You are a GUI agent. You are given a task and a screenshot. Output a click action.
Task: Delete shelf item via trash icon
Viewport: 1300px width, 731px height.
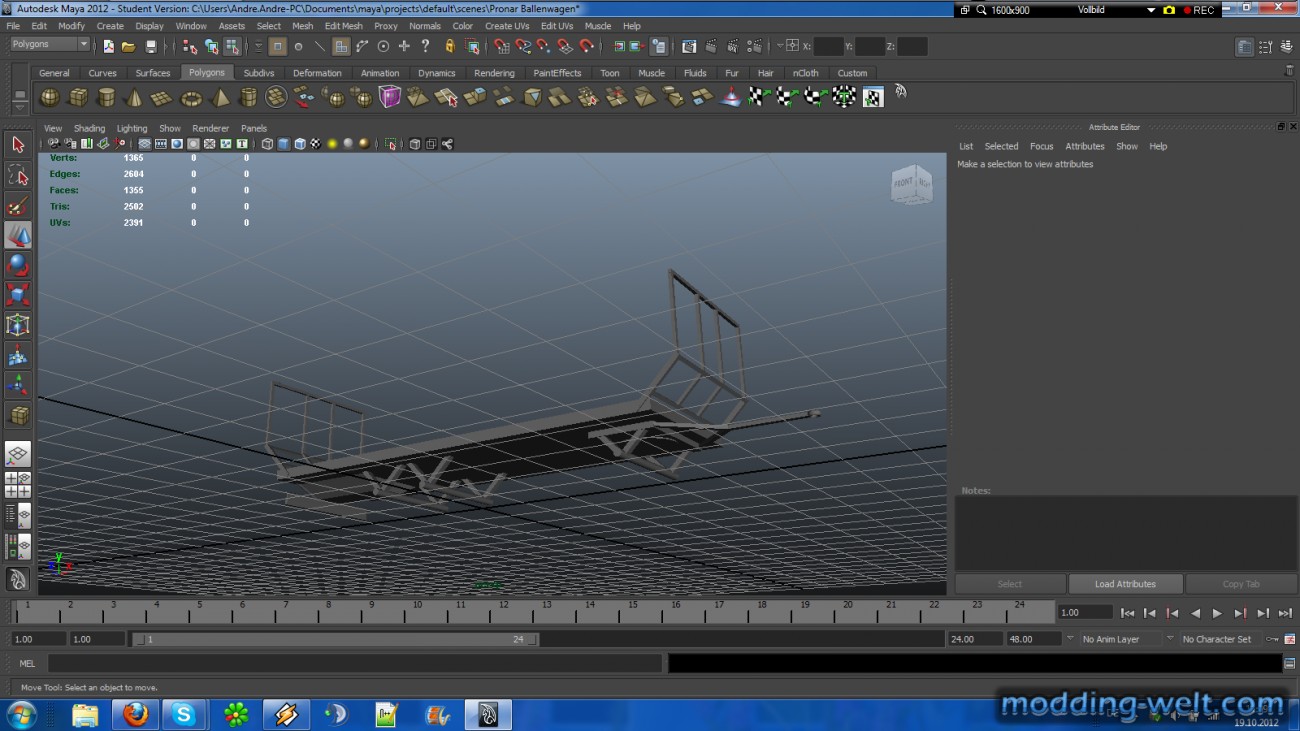pyautogui.click(x=1289, y=71)
